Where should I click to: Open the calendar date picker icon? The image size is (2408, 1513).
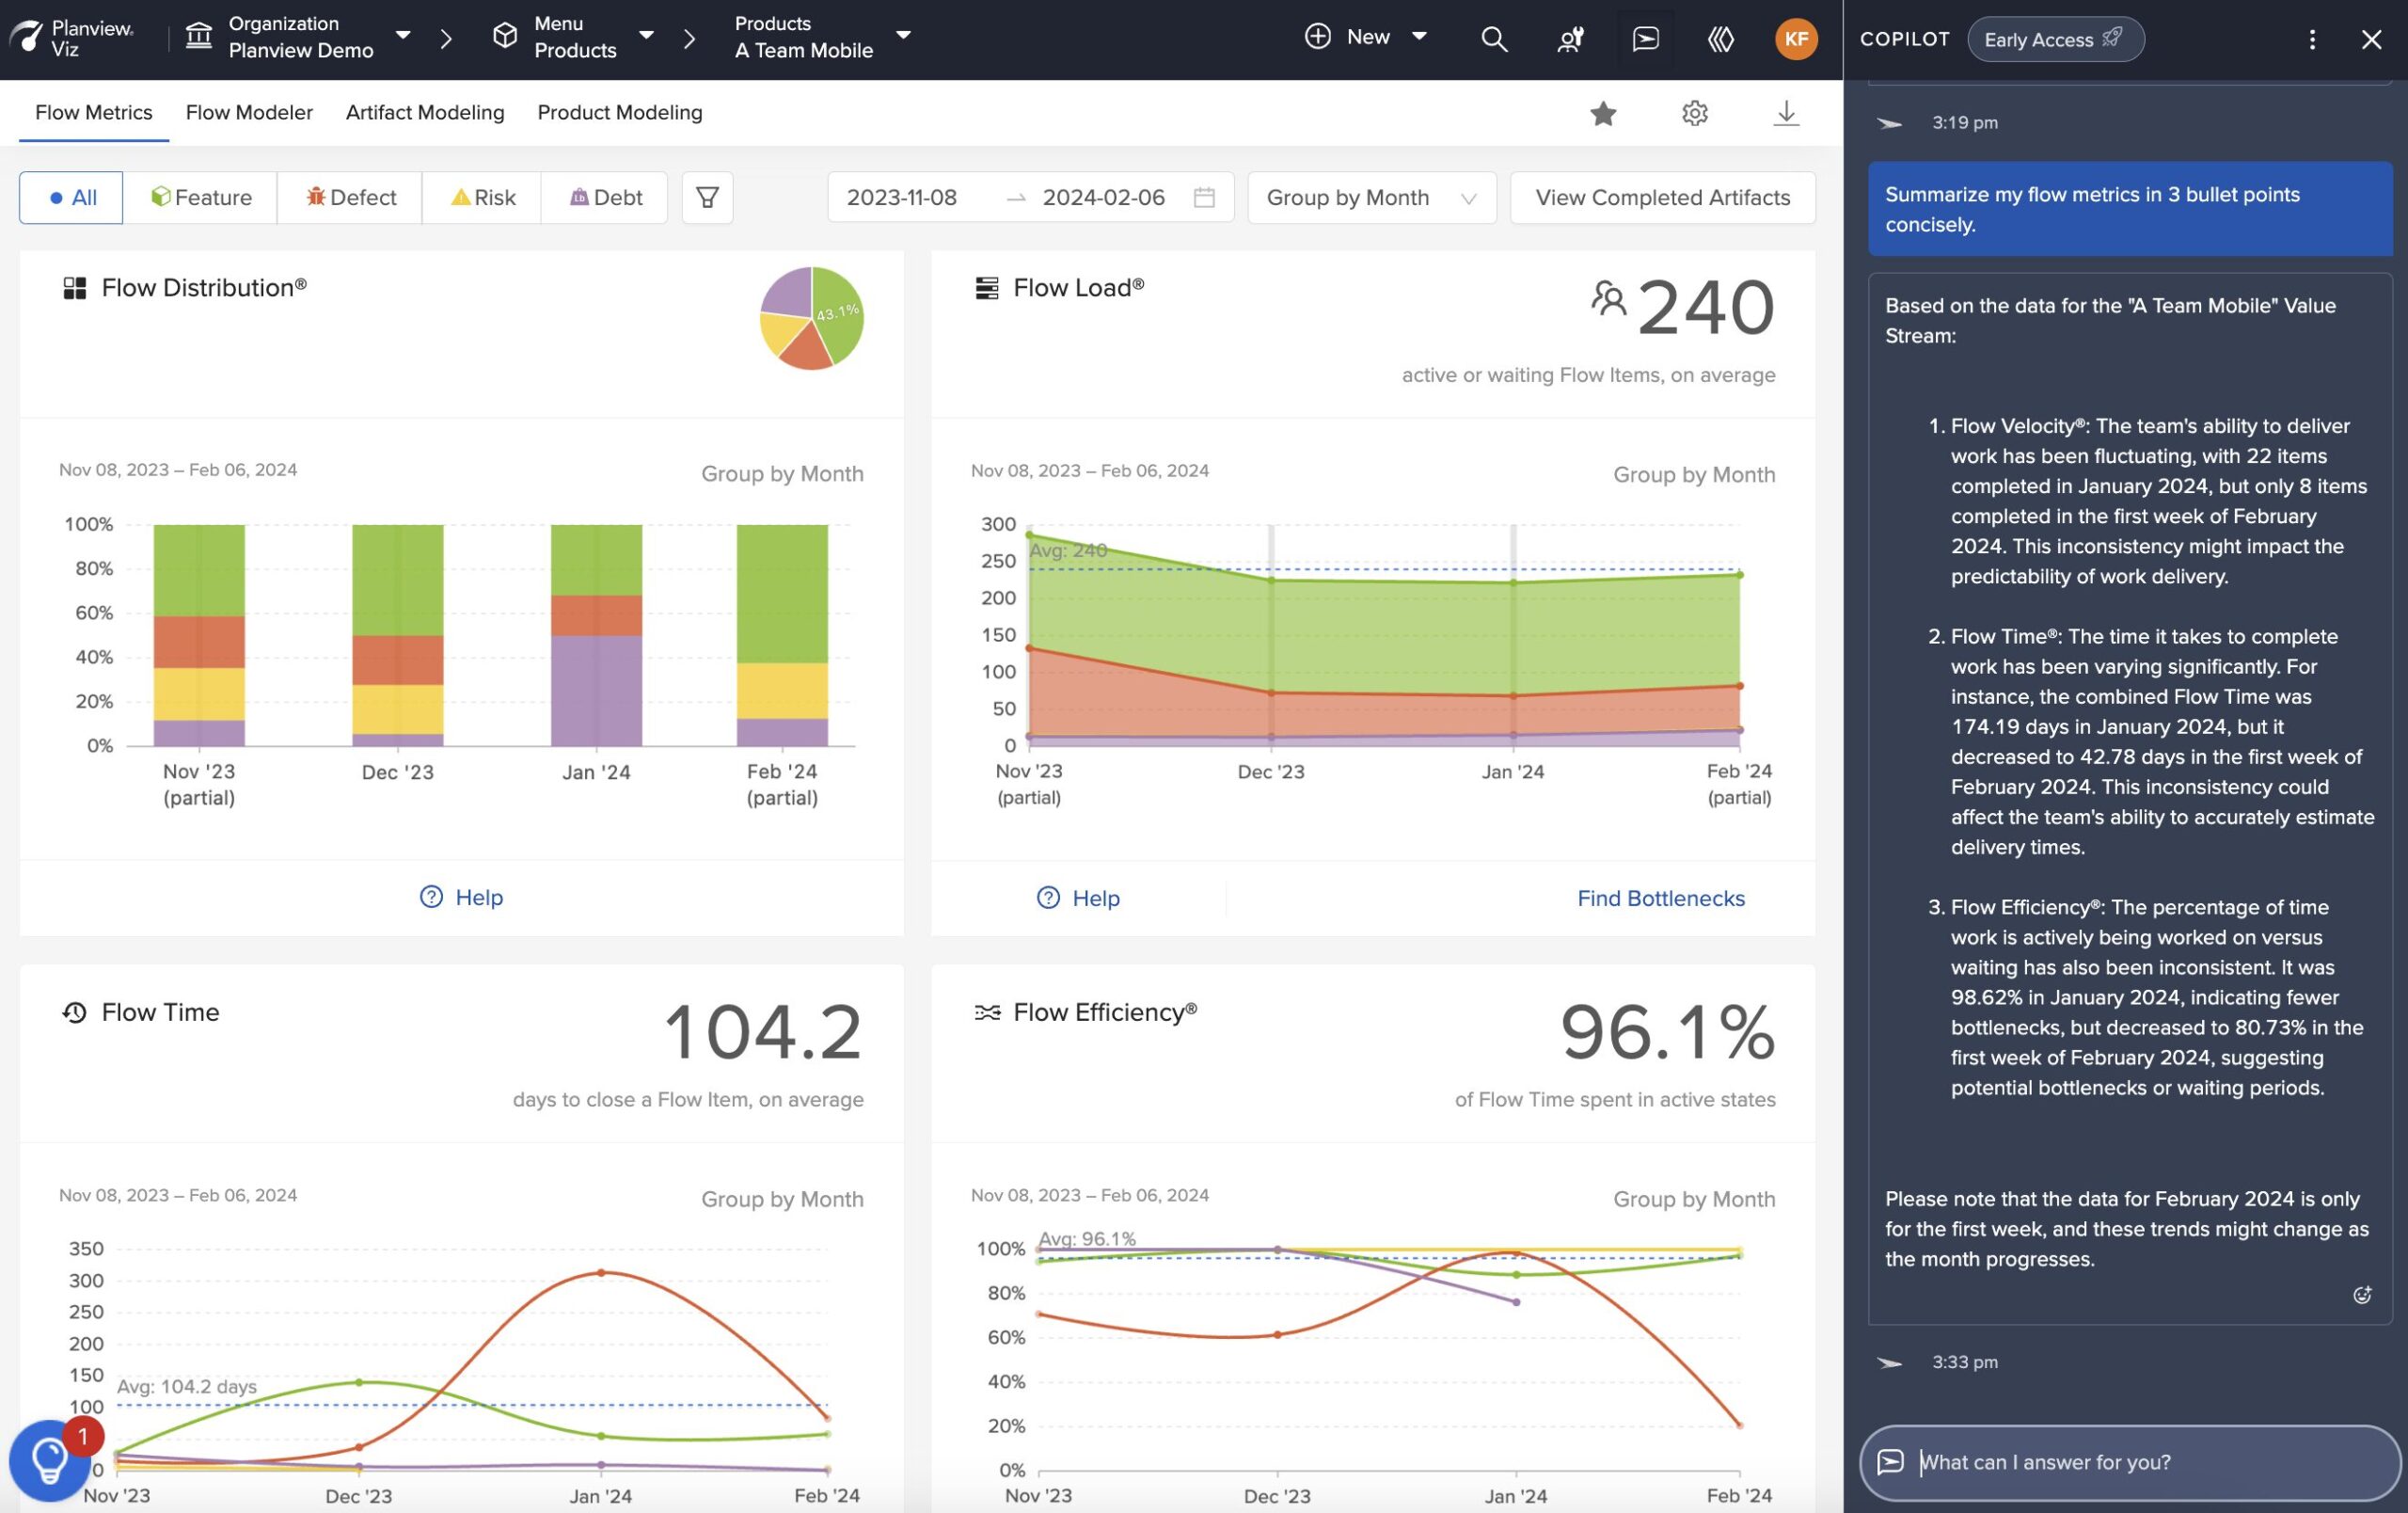[1204, 198]
